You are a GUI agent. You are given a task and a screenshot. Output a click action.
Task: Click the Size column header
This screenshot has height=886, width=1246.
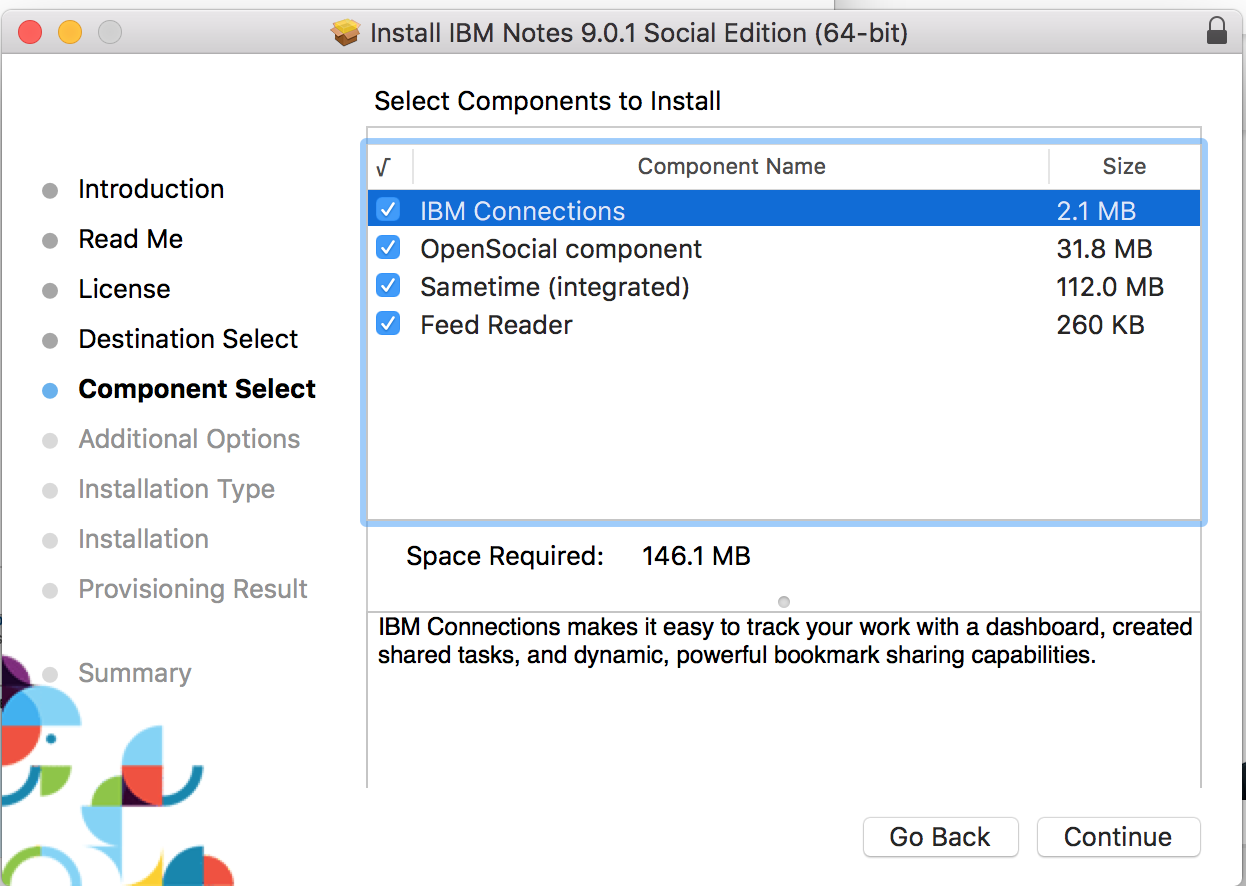coord(1124,166)
